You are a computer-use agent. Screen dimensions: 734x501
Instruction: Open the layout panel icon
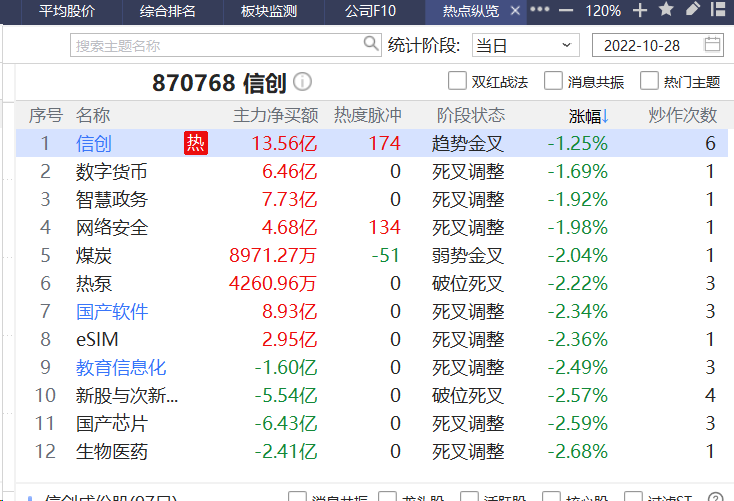click(x=719, y=11)
